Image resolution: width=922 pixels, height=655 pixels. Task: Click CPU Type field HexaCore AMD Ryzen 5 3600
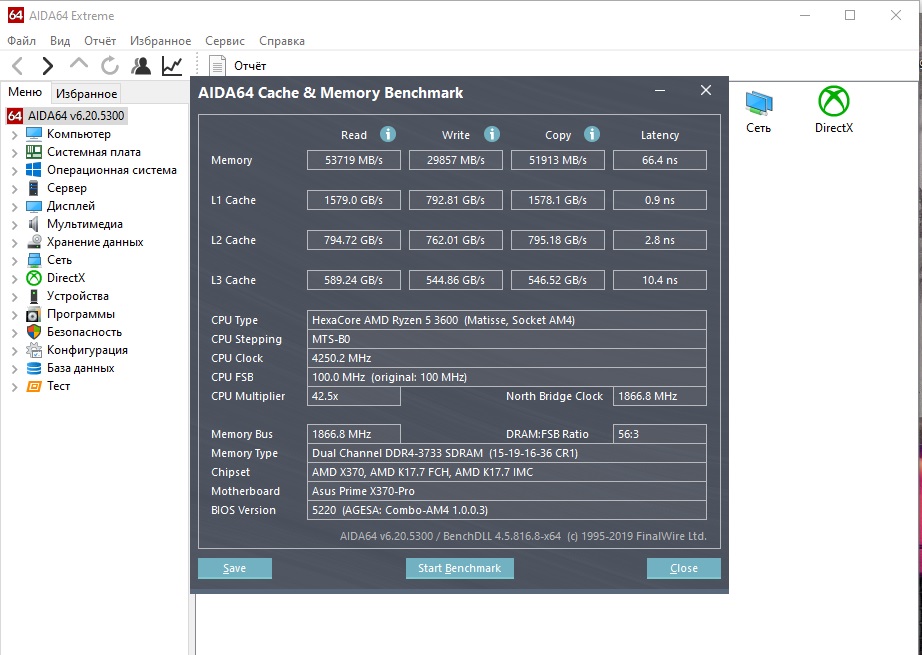[506, 320]
